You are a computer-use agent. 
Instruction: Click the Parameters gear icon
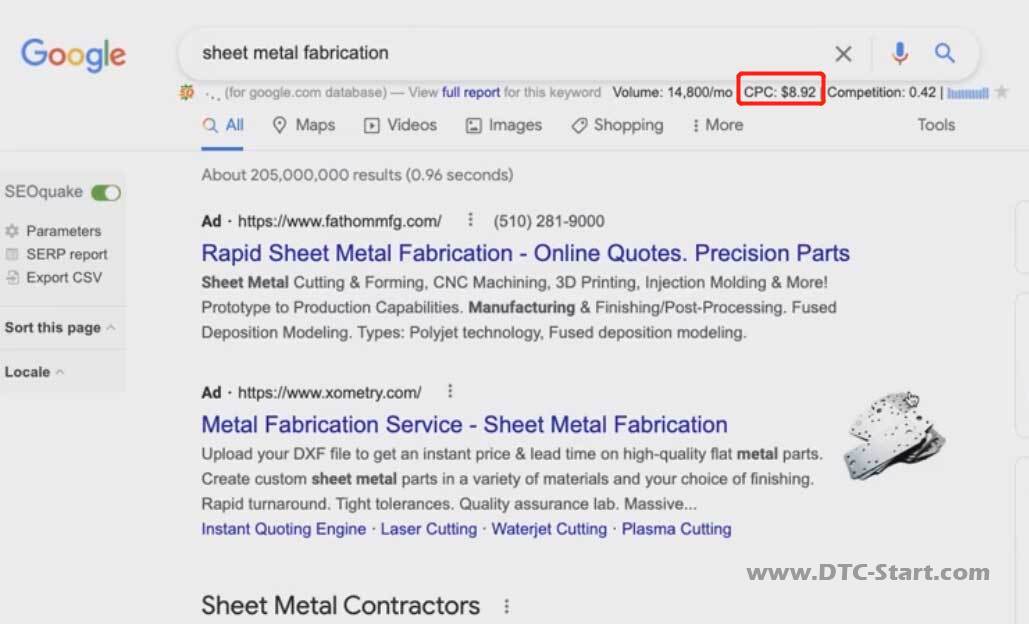[x=12, y=231]
